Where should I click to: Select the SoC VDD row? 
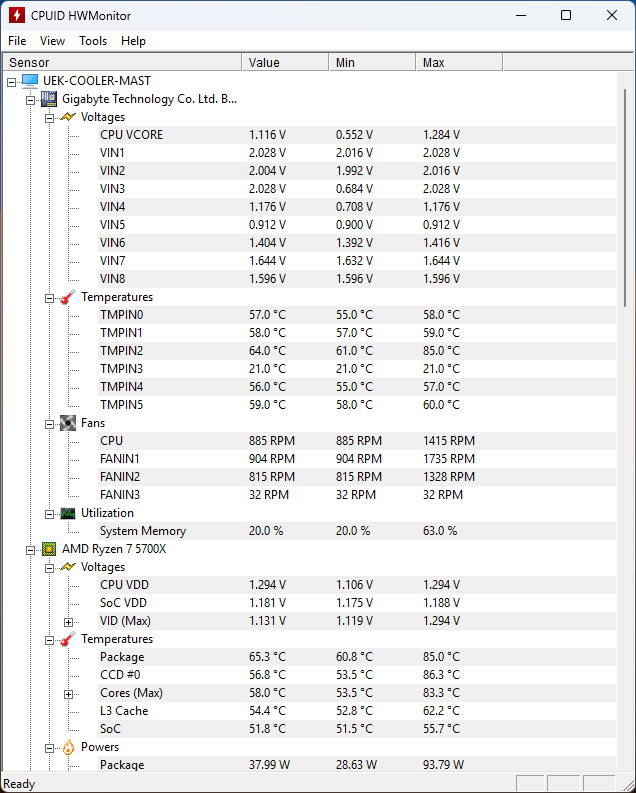click(x=357, y=603)
